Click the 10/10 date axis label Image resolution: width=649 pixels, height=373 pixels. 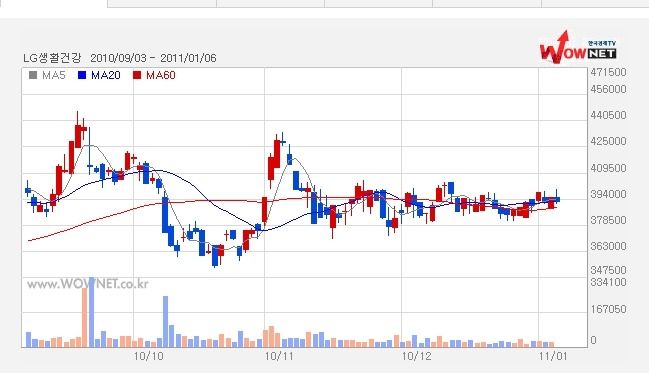tap(149, 356)
